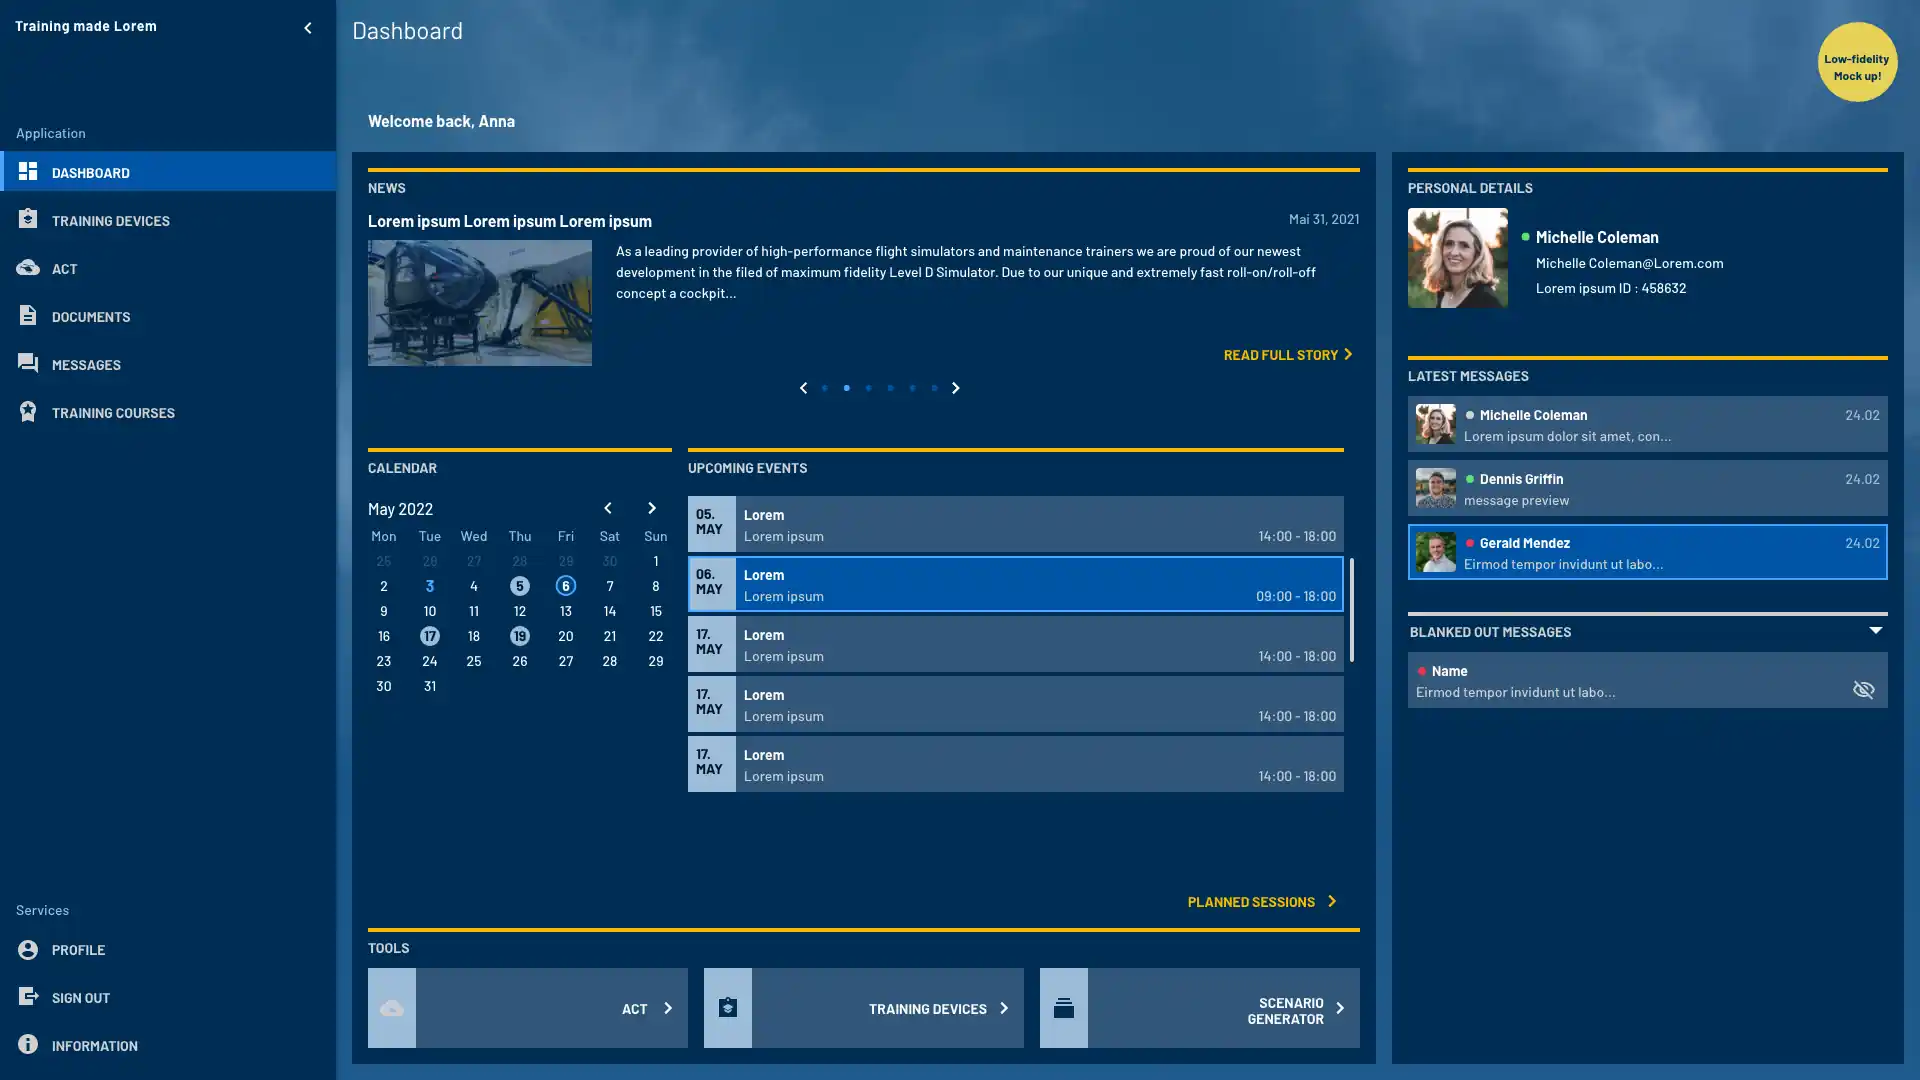Toggle visibility of blanked out Name message
The height and width of the screenshot is (1080, 1920).
tap(1862, 690)
